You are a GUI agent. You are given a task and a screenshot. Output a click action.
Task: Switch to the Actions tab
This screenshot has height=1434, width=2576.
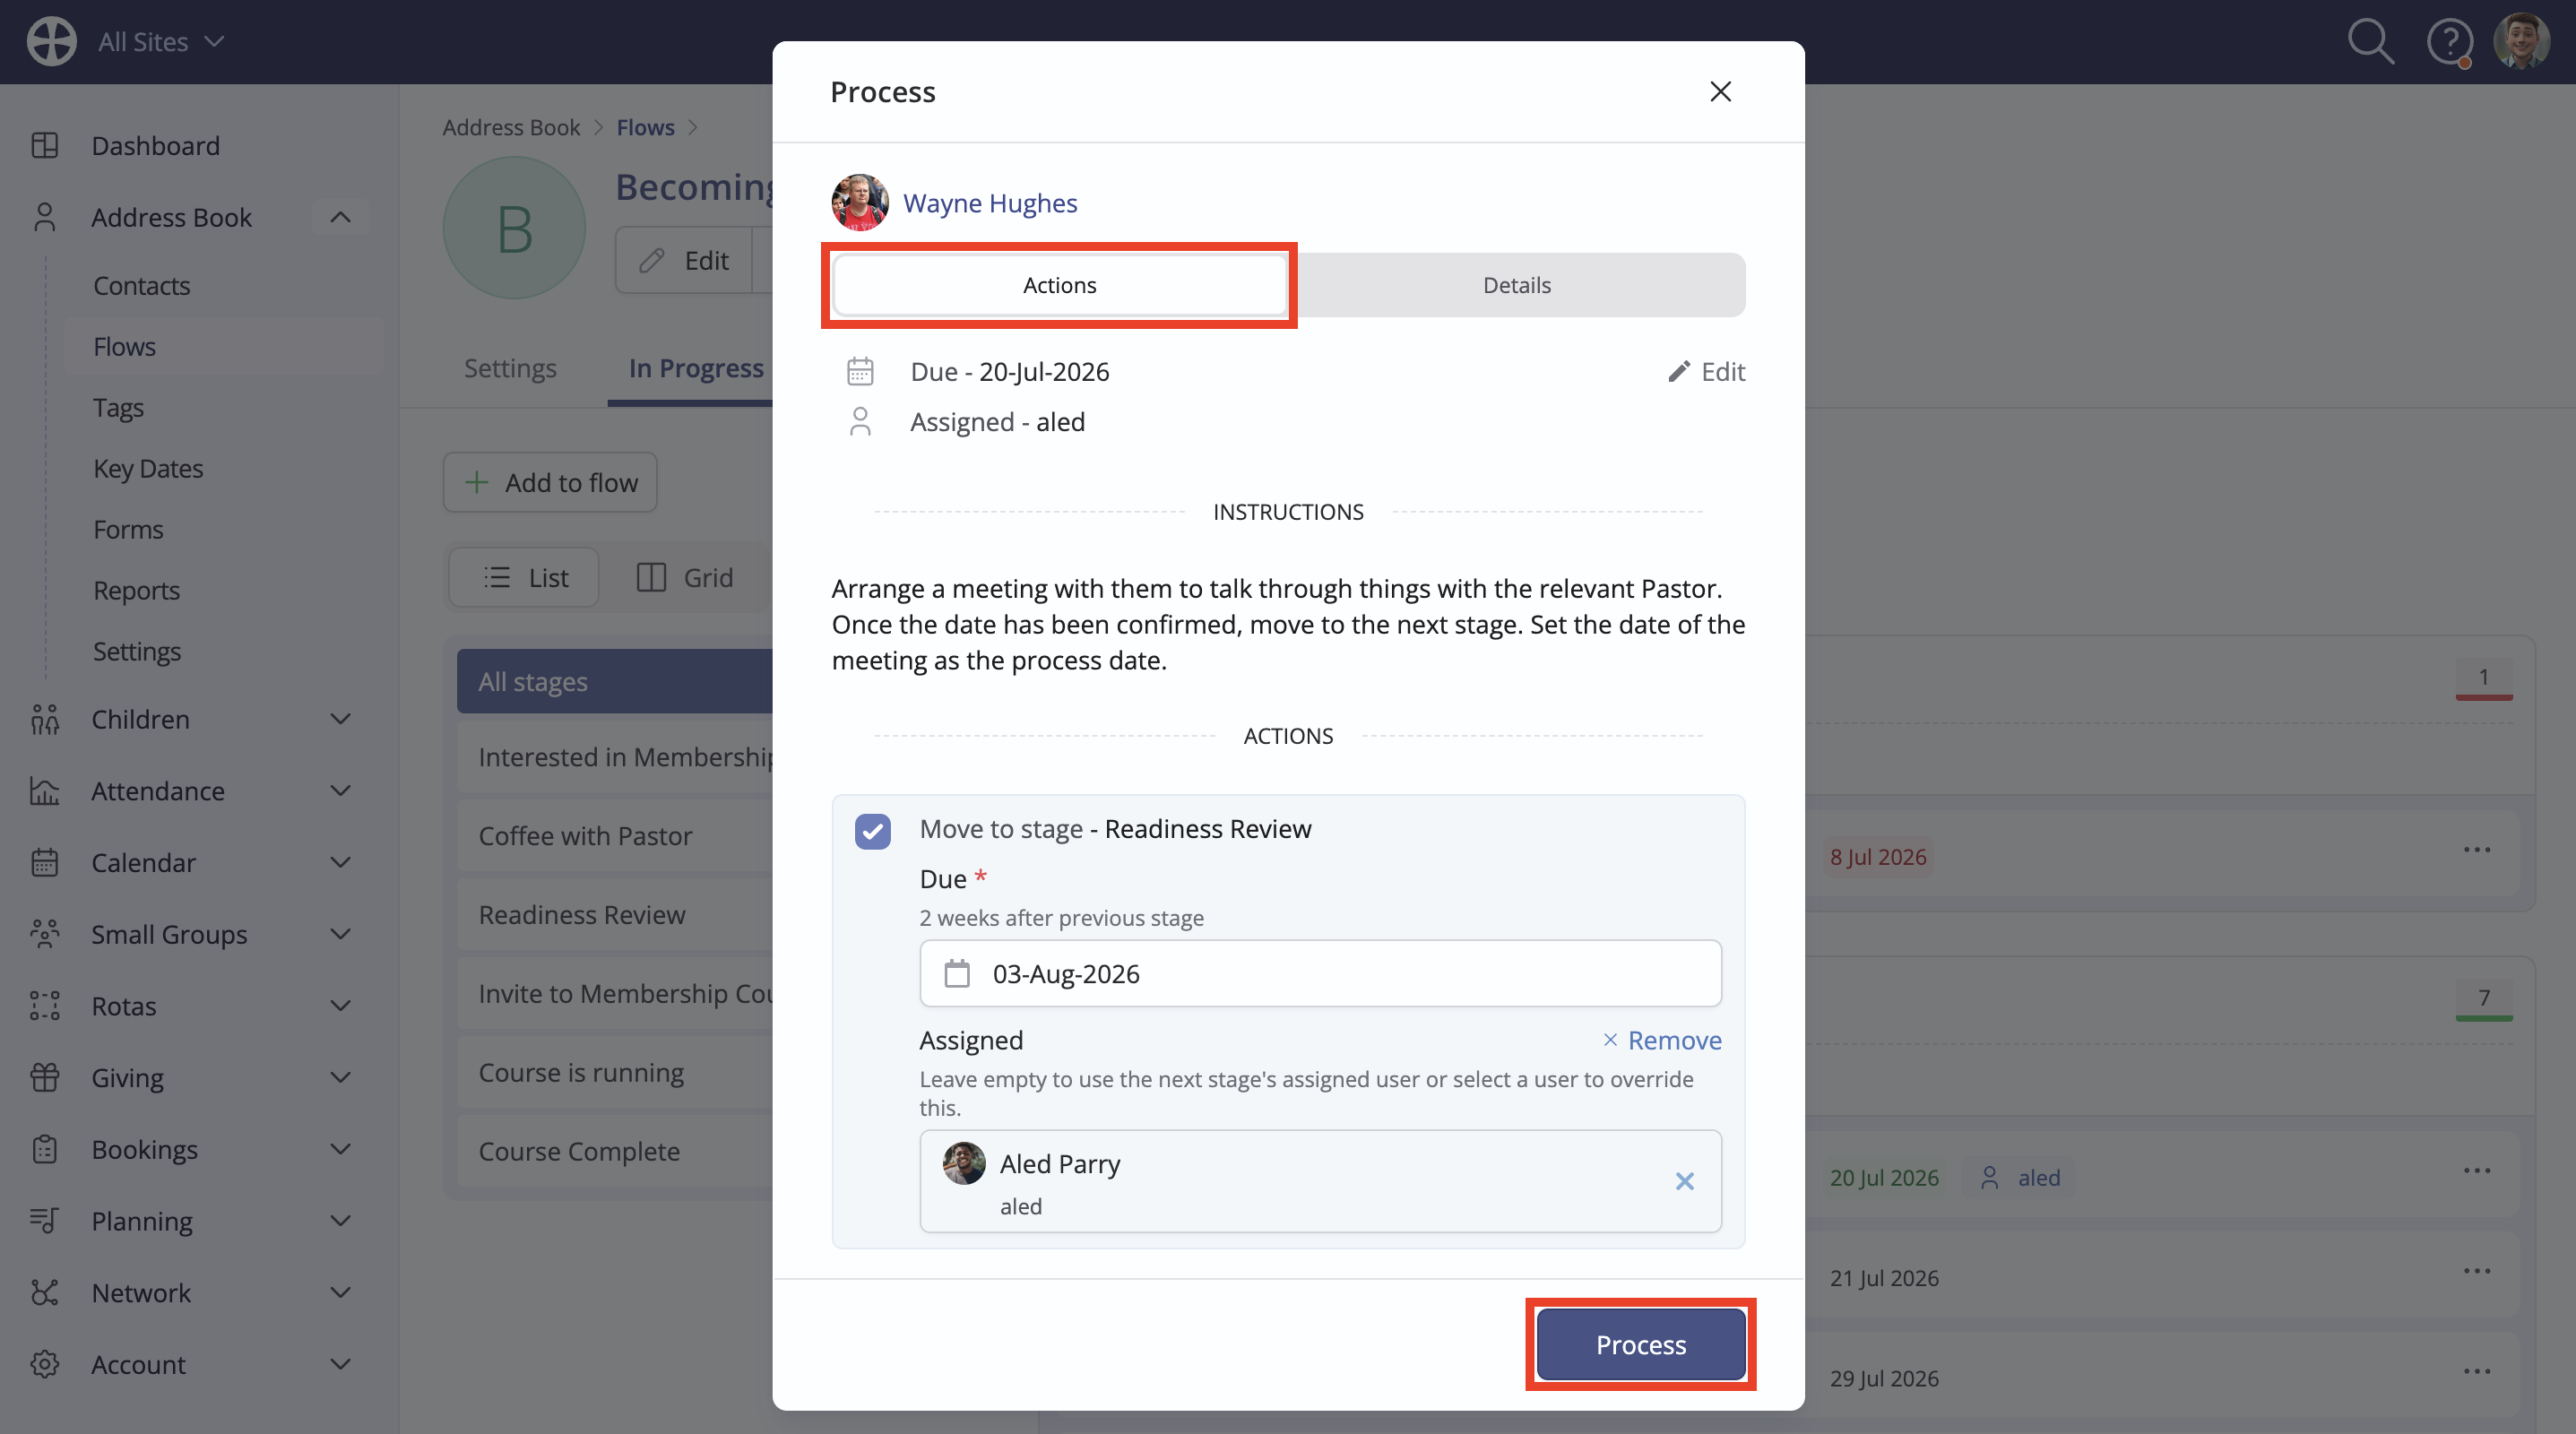click(1060, 285)
